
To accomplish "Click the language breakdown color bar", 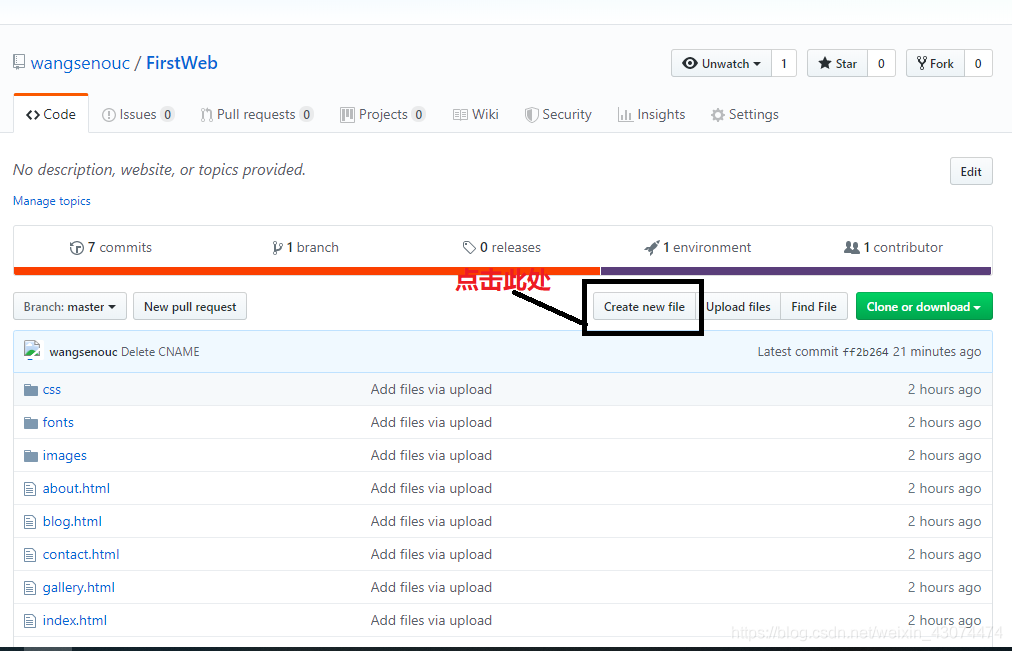I will (502, 271).
